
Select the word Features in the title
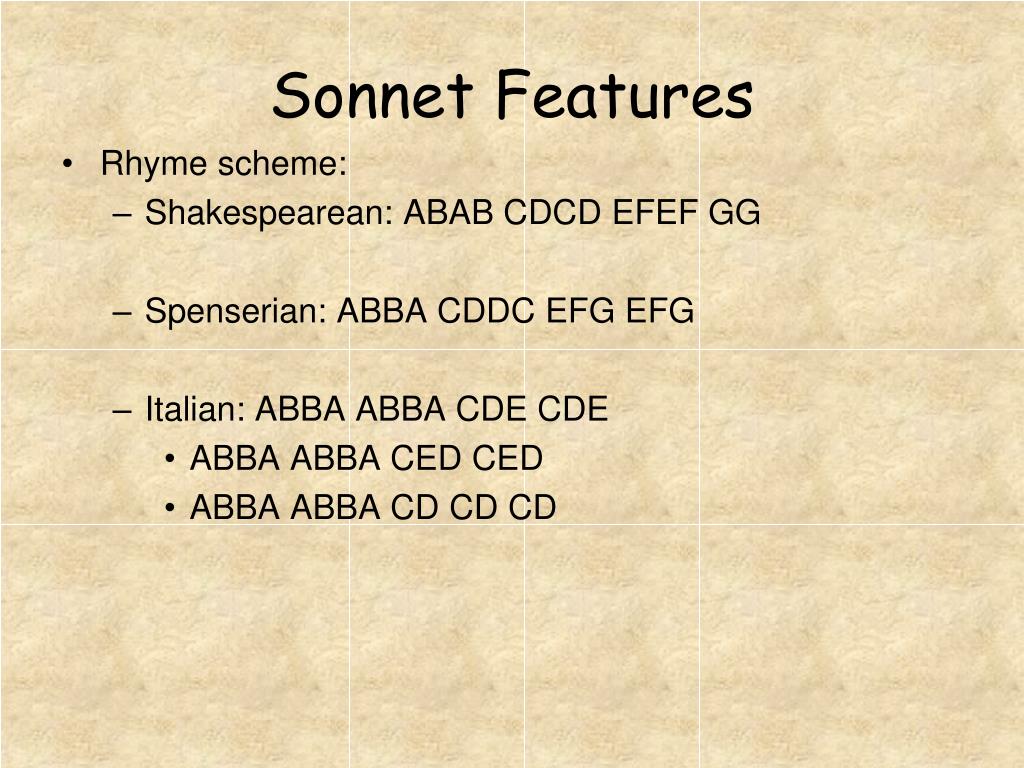click(625, 95)
